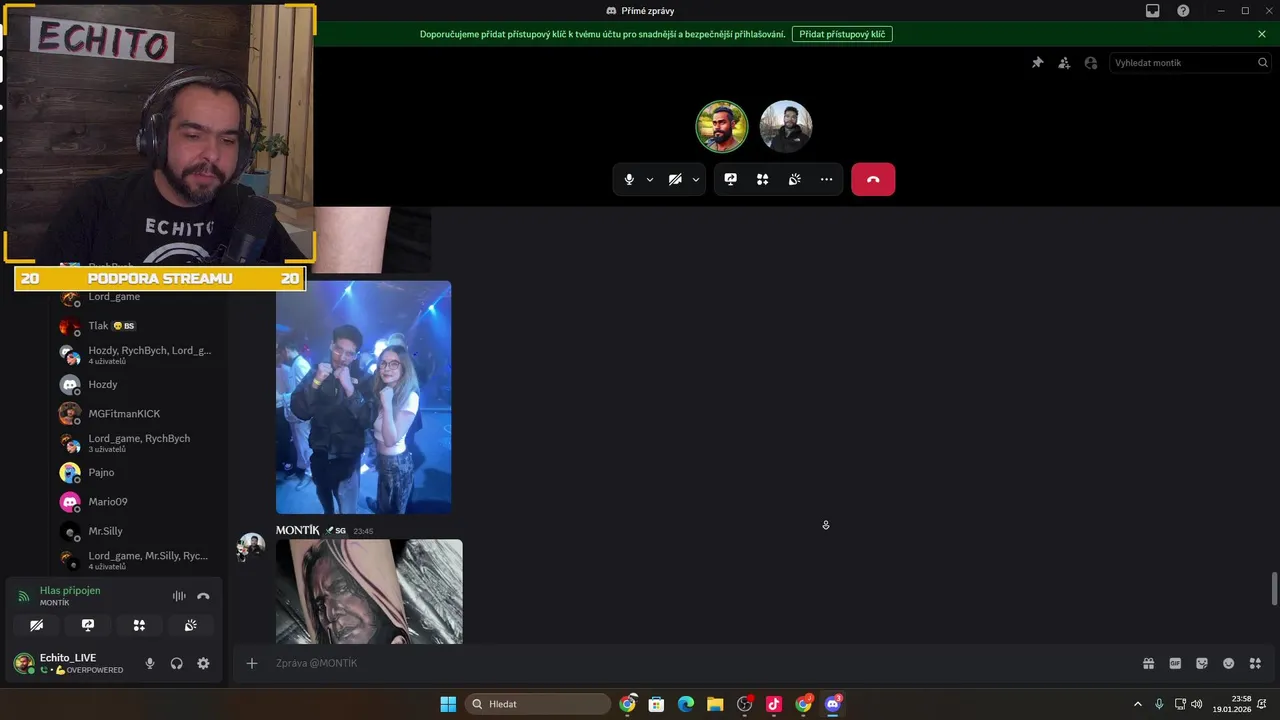Screen dimensions: 1280x720
Task: Open Windows Start menu
Action: click(448, 704)
